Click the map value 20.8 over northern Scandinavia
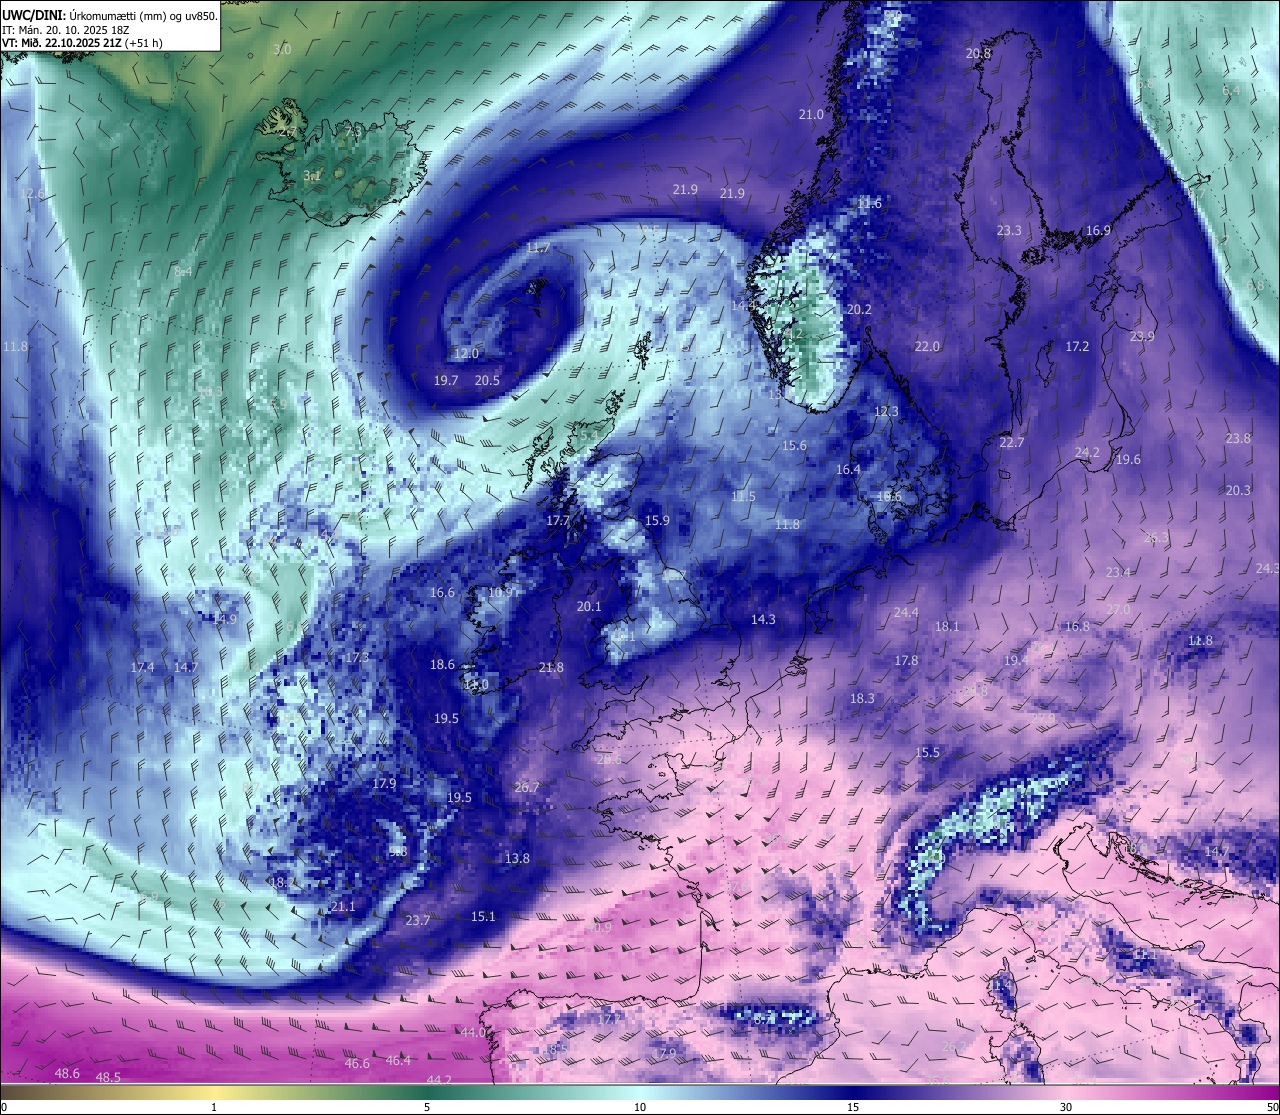The height and width of the screenshot is (1115, 1280). point(978,53)
